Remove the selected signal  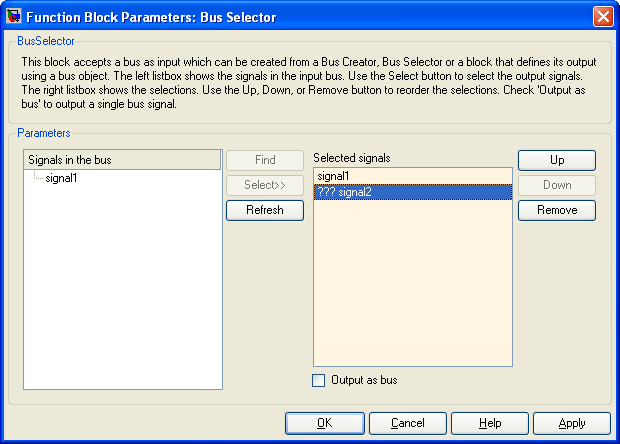(x=557, y=210)
